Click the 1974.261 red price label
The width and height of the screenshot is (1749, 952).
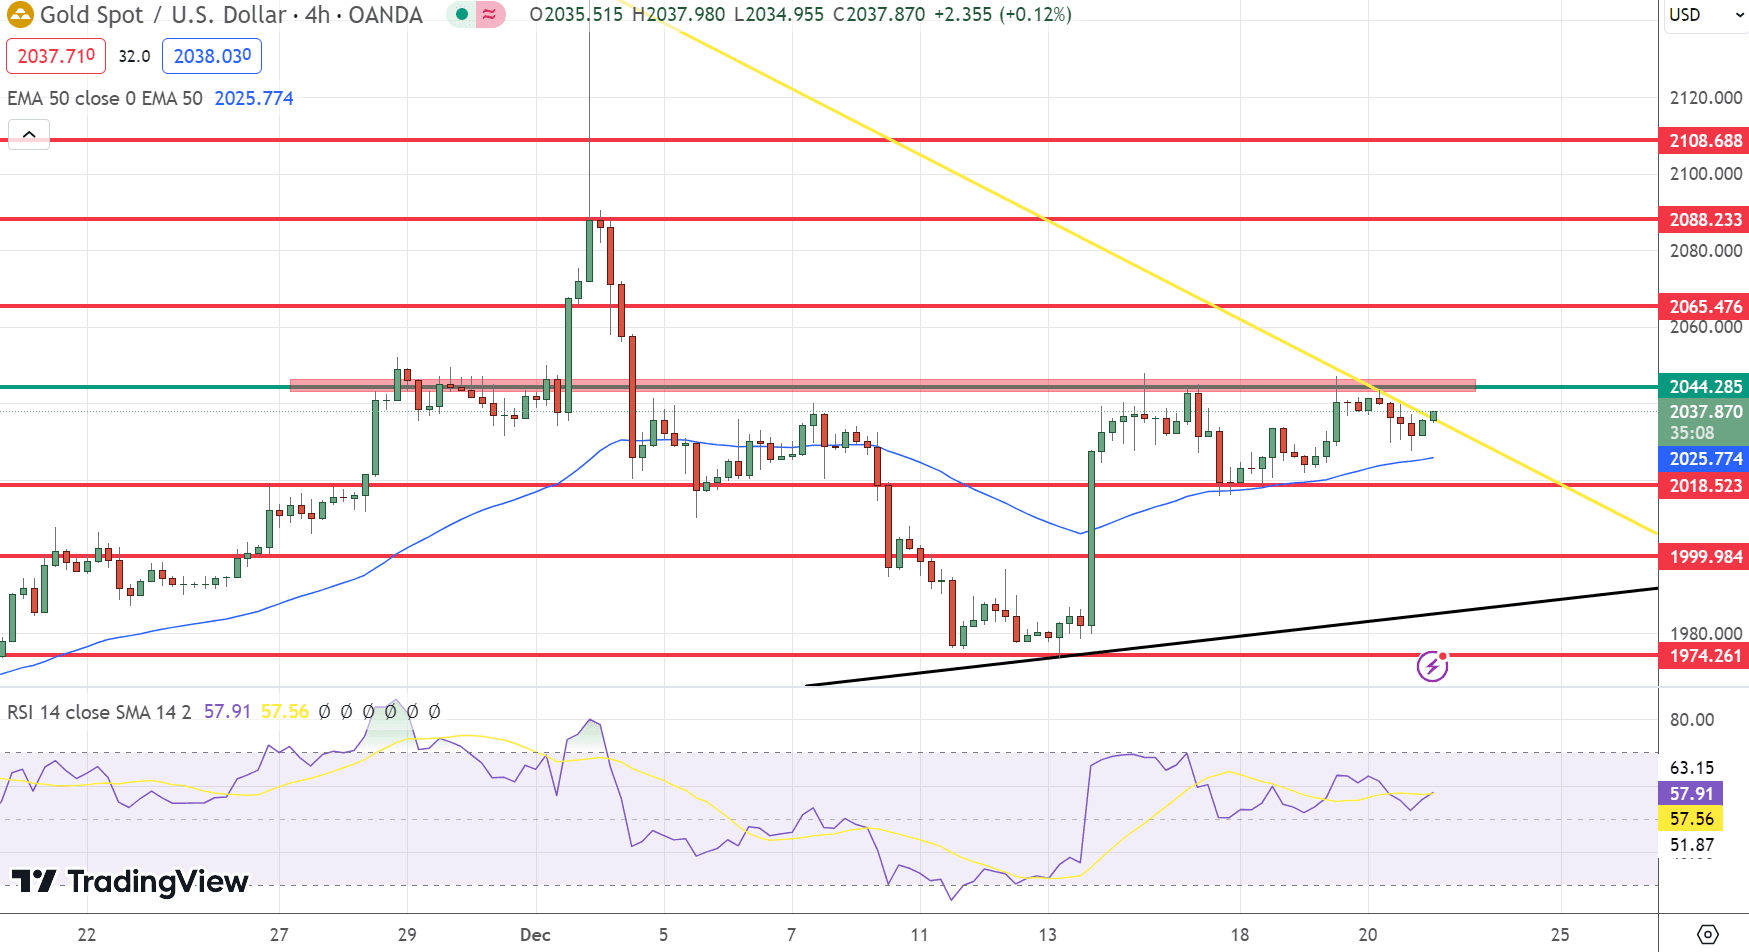point(1704,656)
